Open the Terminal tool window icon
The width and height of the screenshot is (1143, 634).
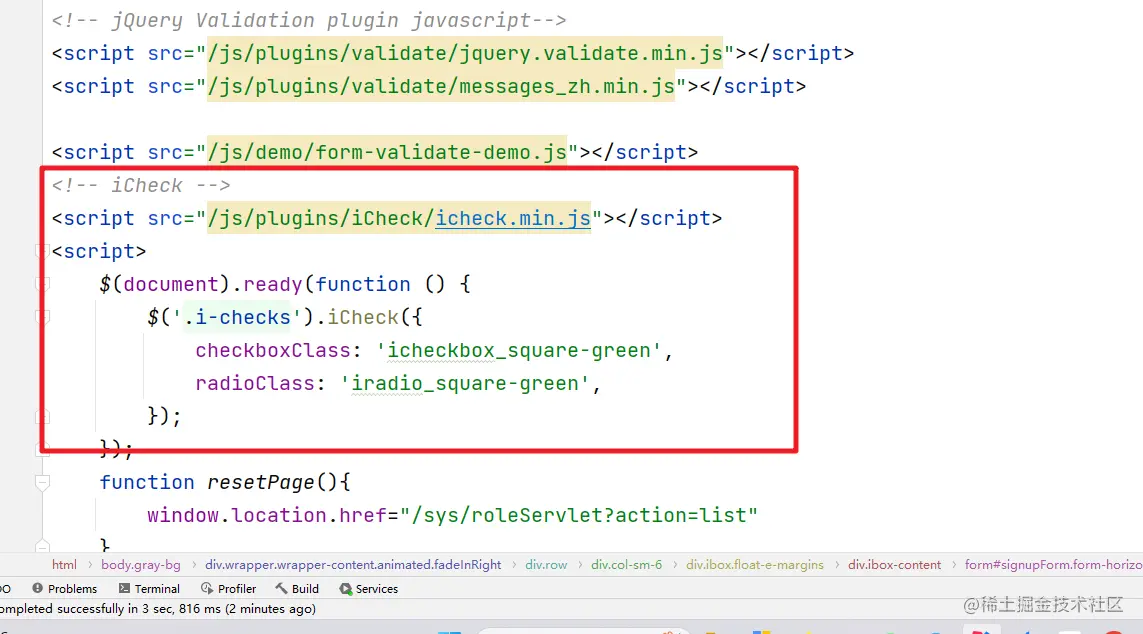pos(124,588)
